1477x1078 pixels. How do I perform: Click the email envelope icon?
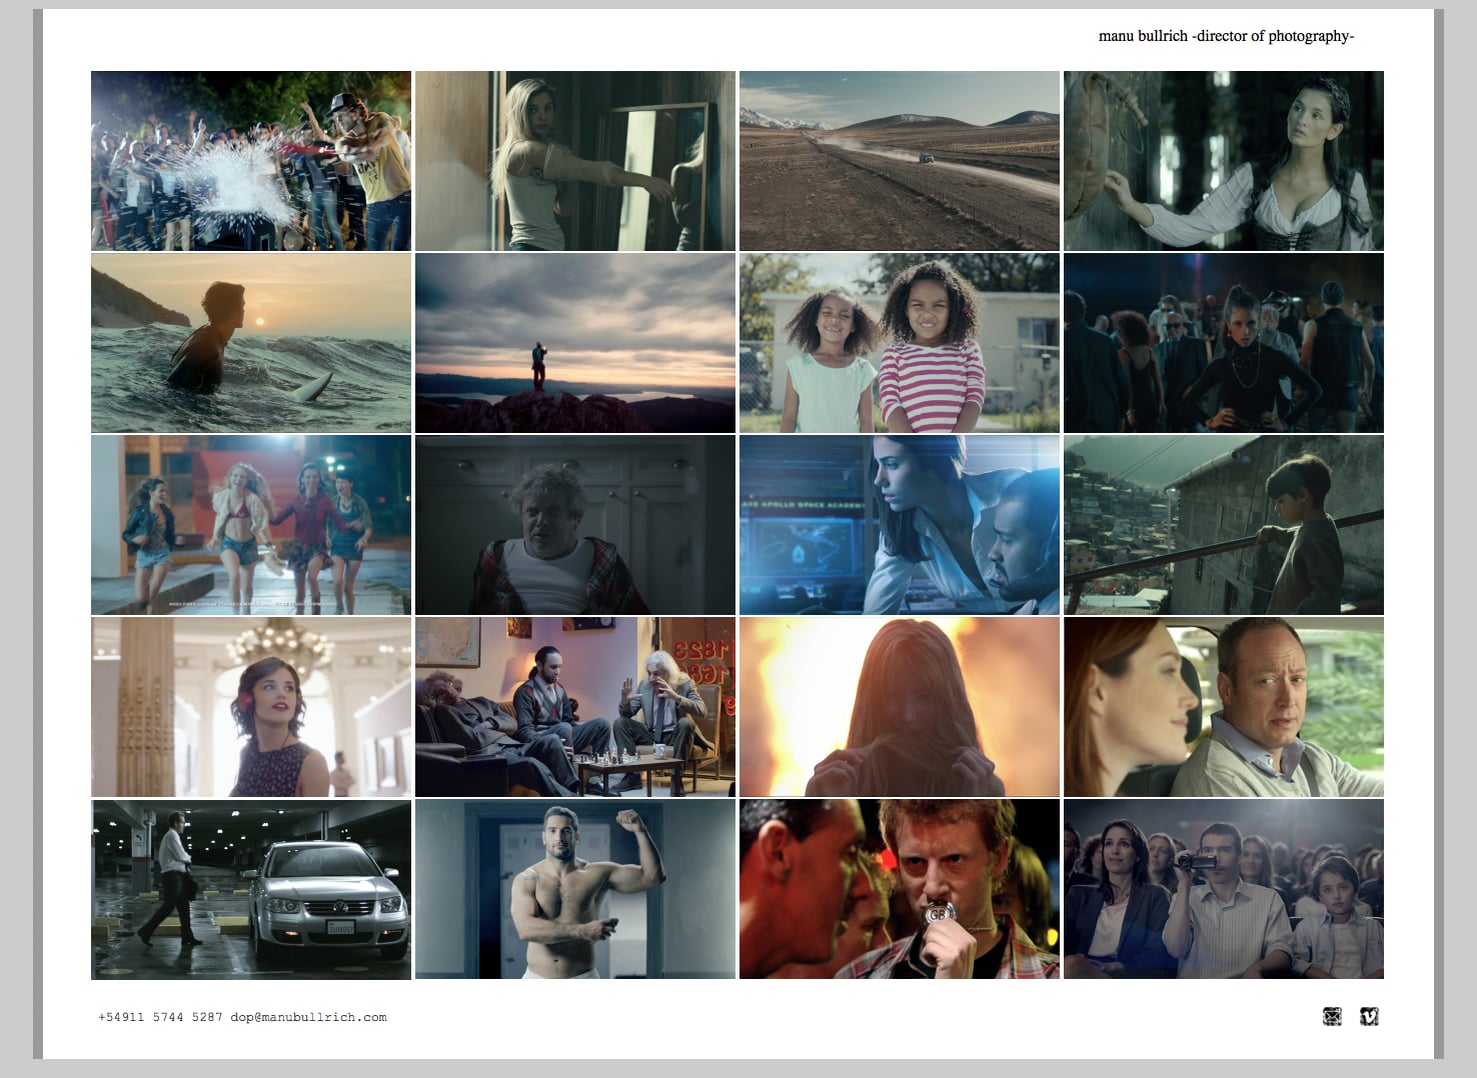click(x=1332, y=1016)
